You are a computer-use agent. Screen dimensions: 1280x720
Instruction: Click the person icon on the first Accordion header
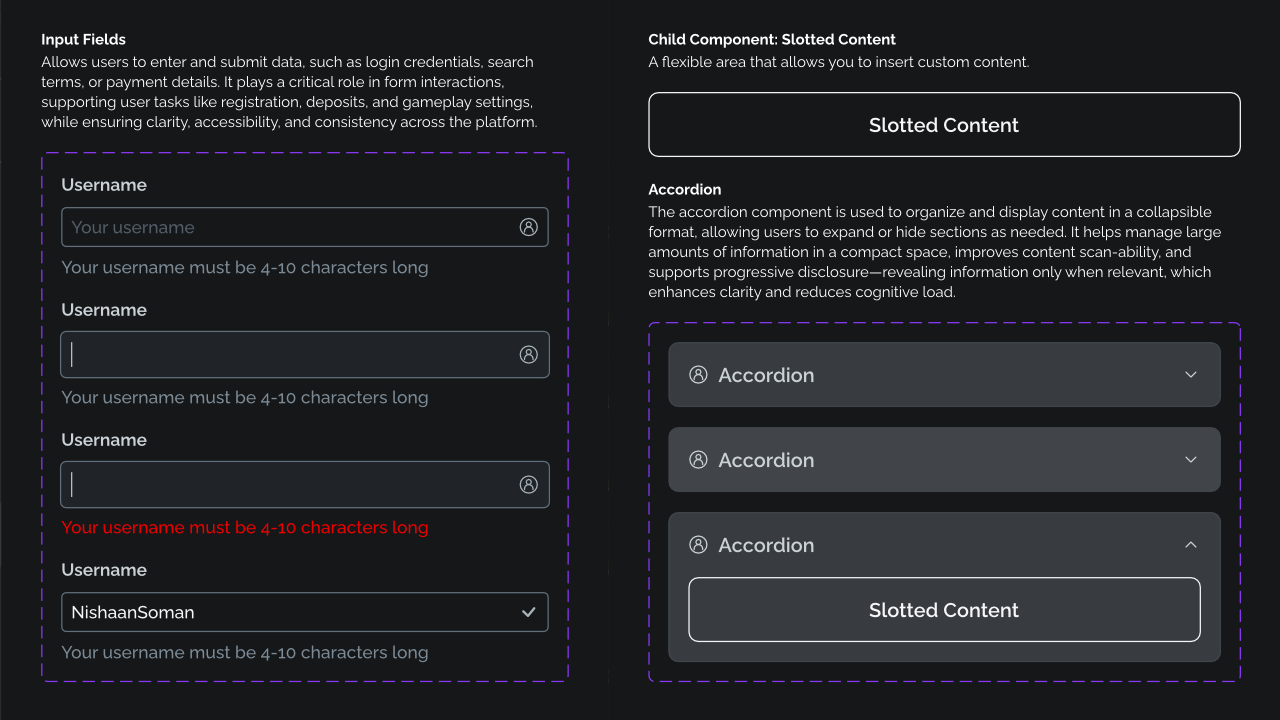pos(698,374)
